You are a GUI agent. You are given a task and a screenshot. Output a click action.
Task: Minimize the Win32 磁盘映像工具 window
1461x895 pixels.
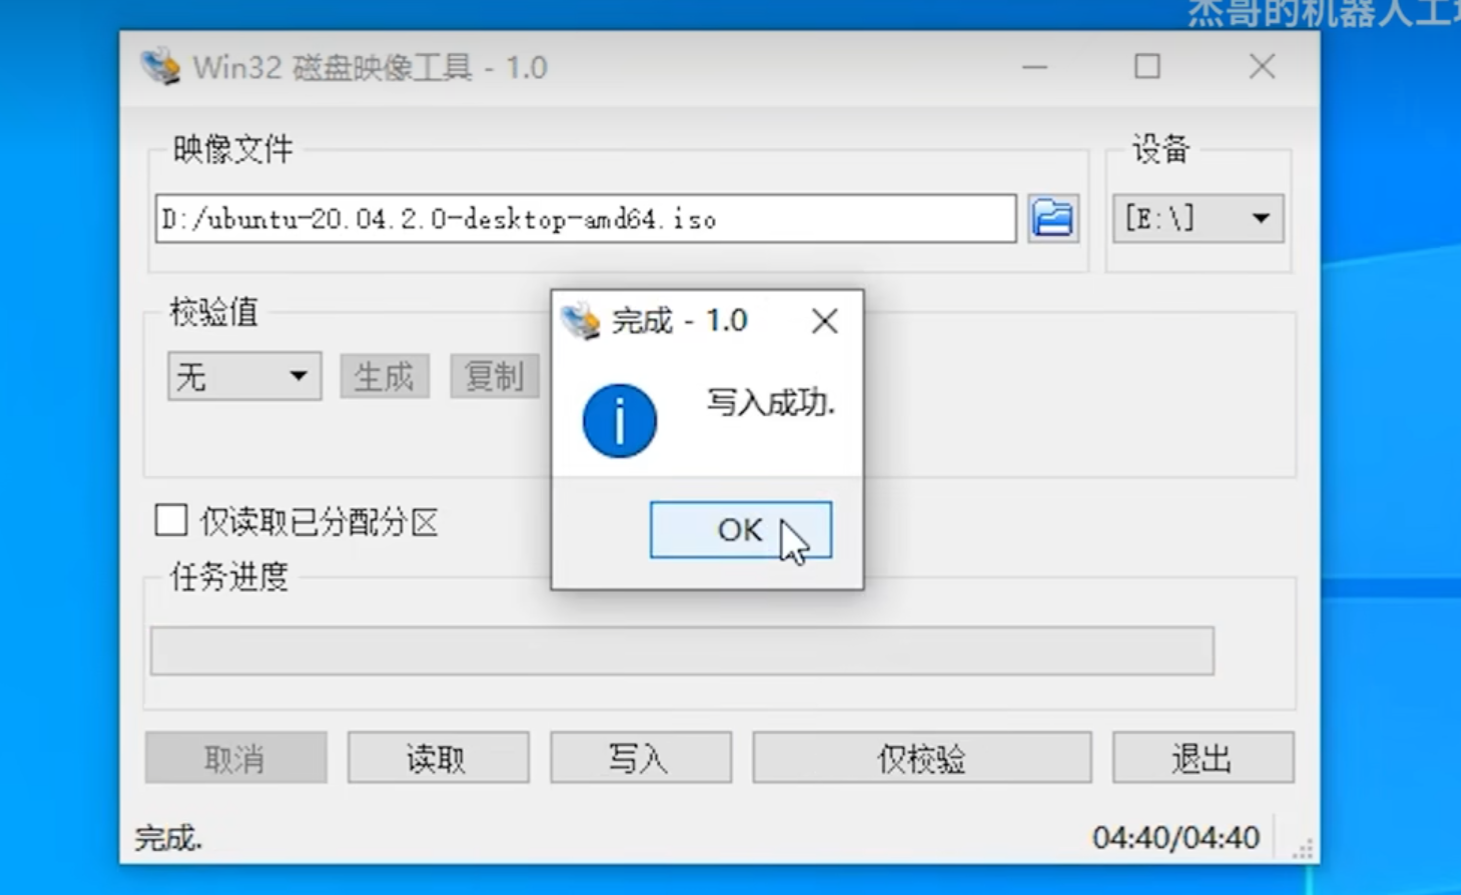pos(1035,67)
